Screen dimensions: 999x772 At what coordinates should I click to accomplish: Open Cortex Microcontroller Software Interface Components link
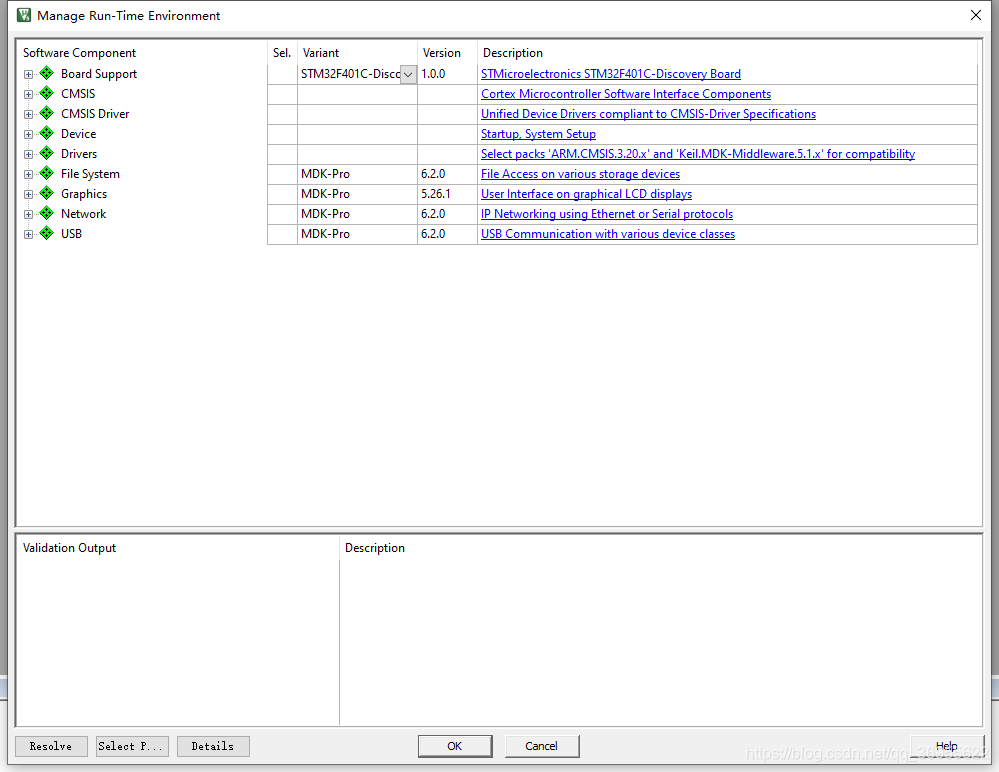pyautogui.click(x=626, y=94)
